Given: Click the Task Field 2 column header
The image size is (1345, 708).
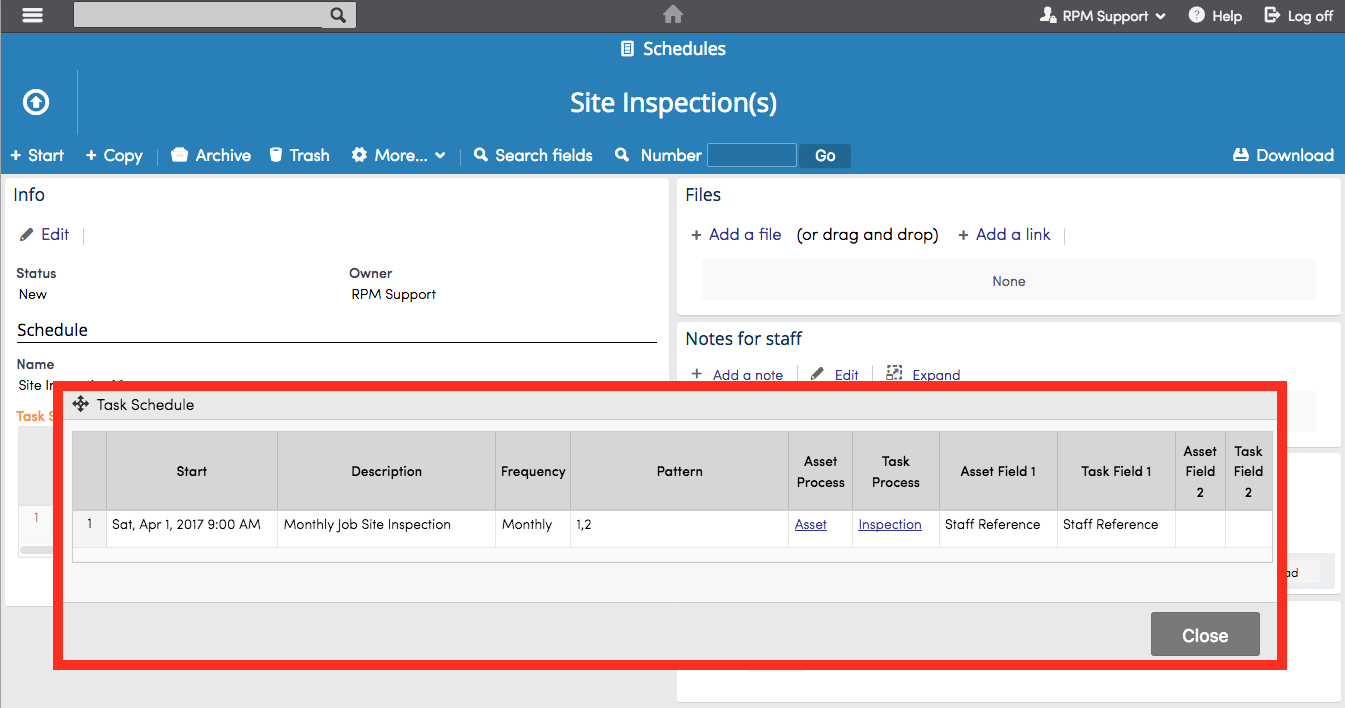Looking at the screenshot, I should coord(1249,471).
